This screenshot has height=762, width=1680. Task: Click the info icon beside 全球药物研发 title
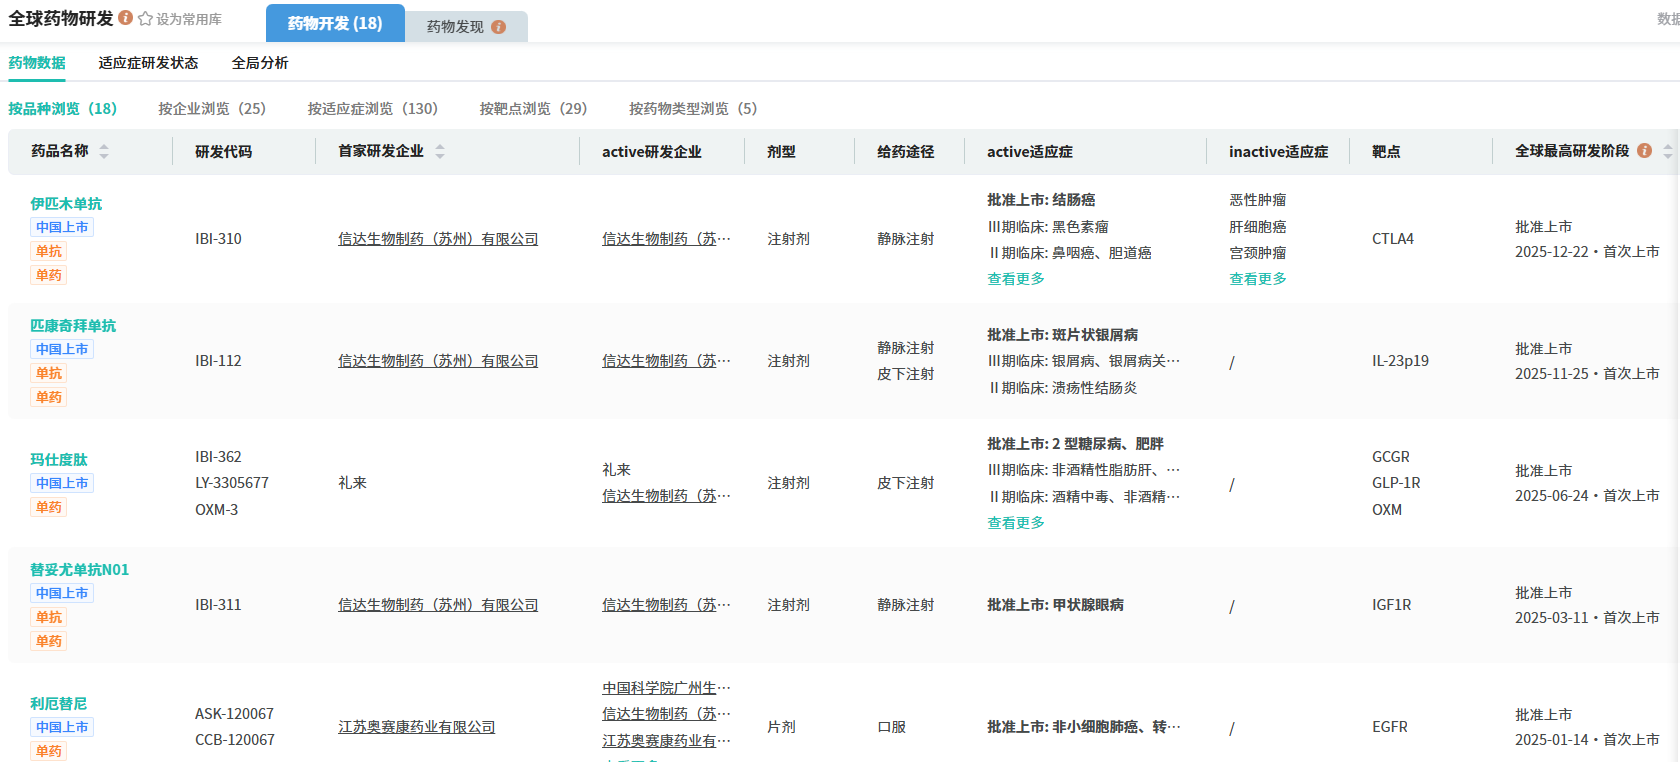(x=125, y=18)
